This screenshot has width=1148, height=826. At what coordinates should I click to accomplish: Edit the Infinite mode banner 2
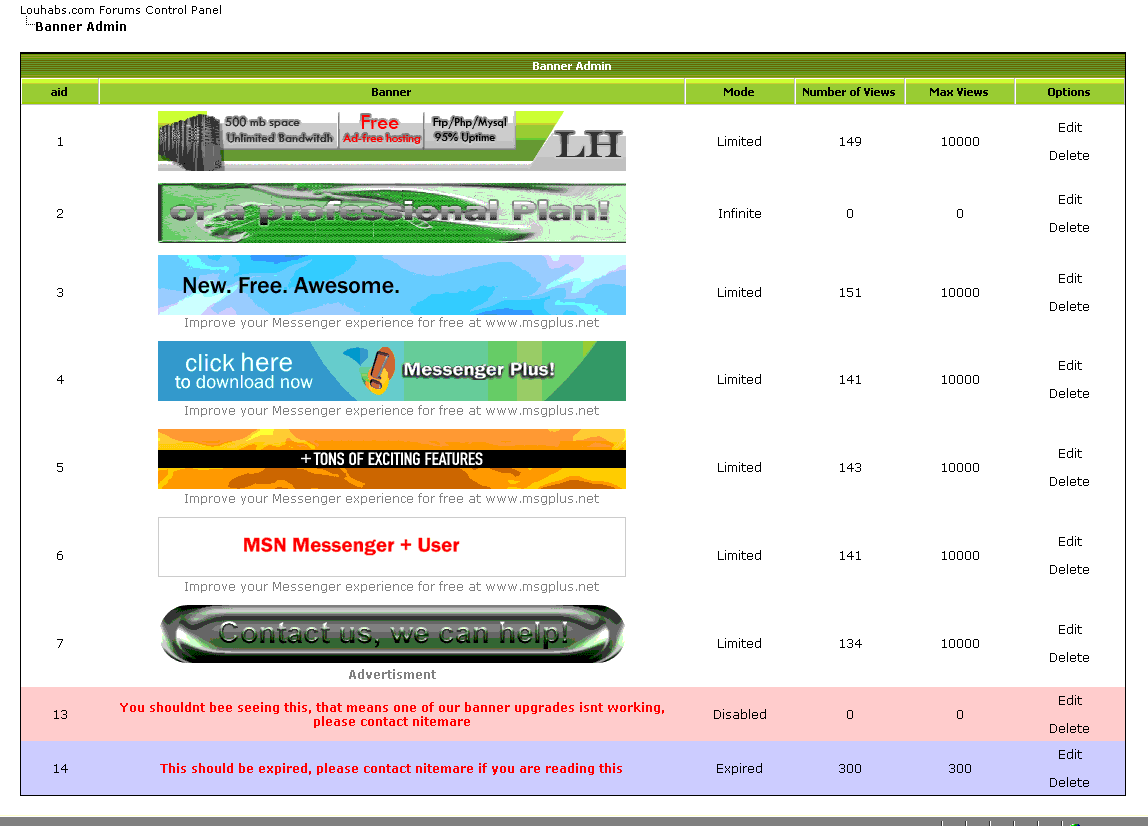1069,200
